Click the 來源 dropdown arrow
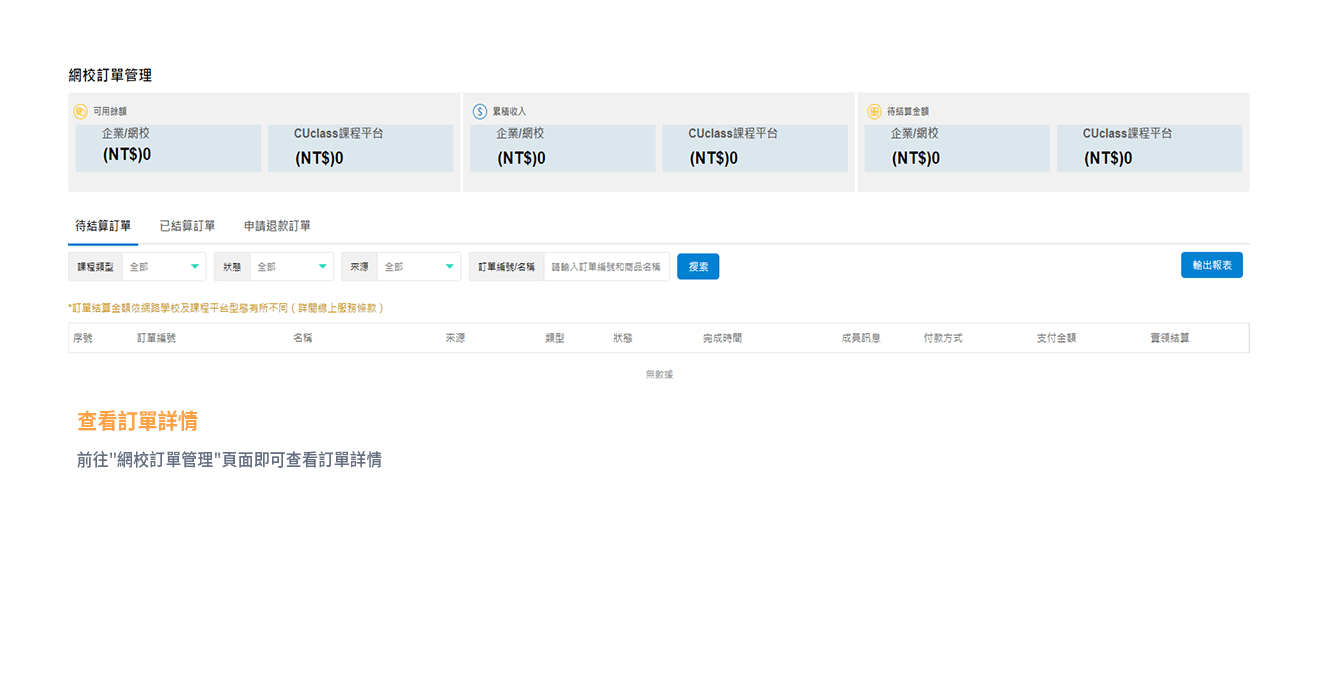The height and width of the screenshot is (675, 1320). click(449, 267)
